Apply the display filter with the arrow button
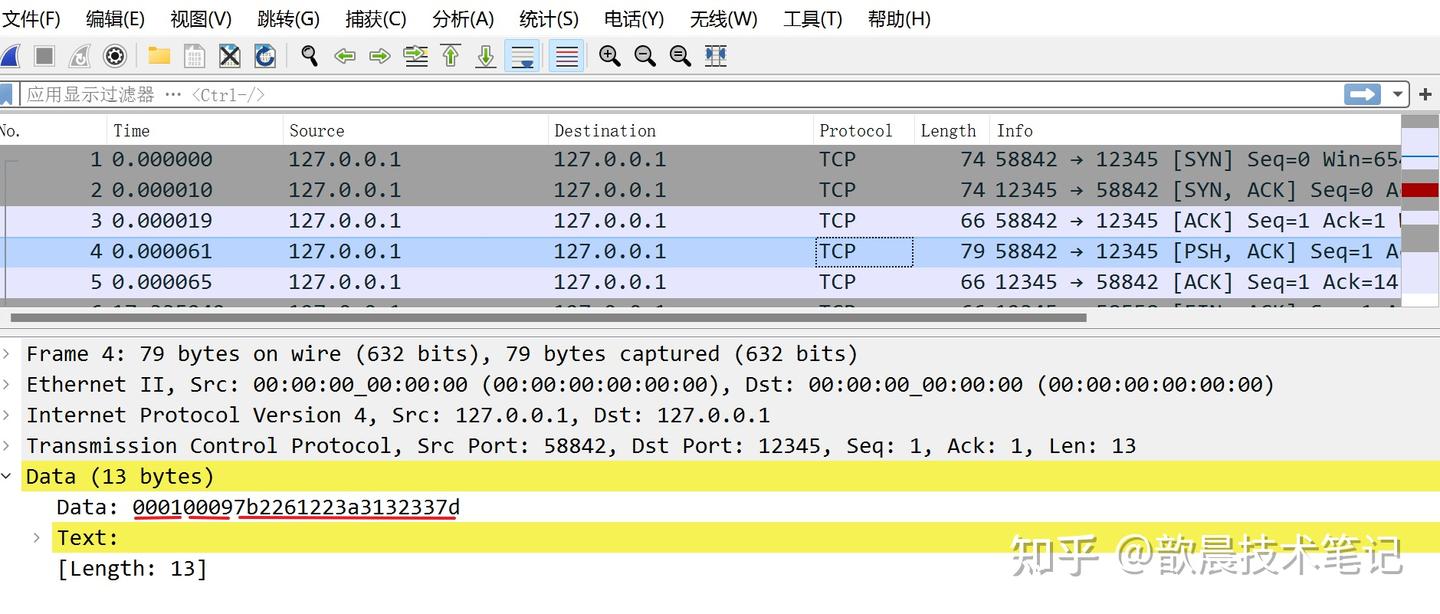The image size is (1440, 614). coord(1362,93)
